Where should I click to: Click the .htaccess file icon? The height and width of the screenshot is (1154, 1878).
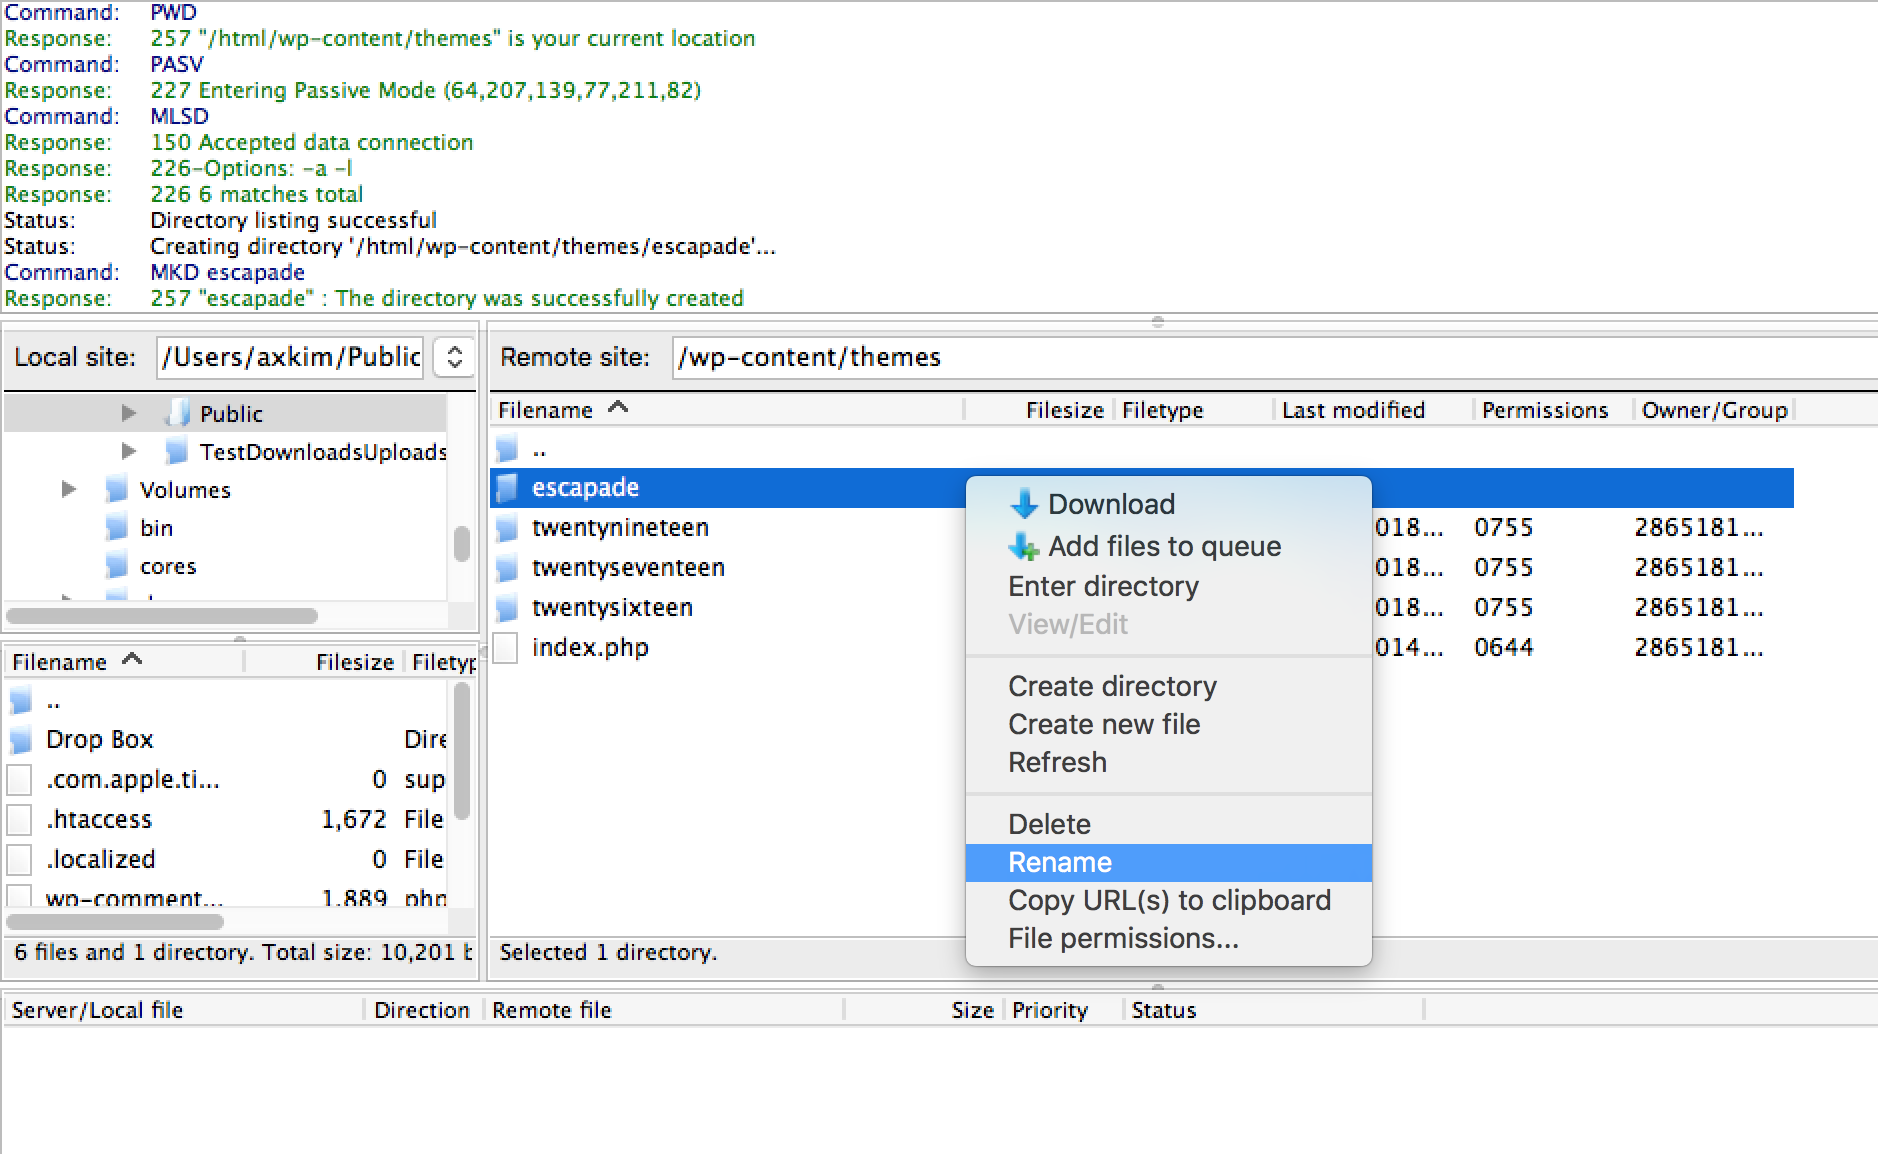click(20, 819)
